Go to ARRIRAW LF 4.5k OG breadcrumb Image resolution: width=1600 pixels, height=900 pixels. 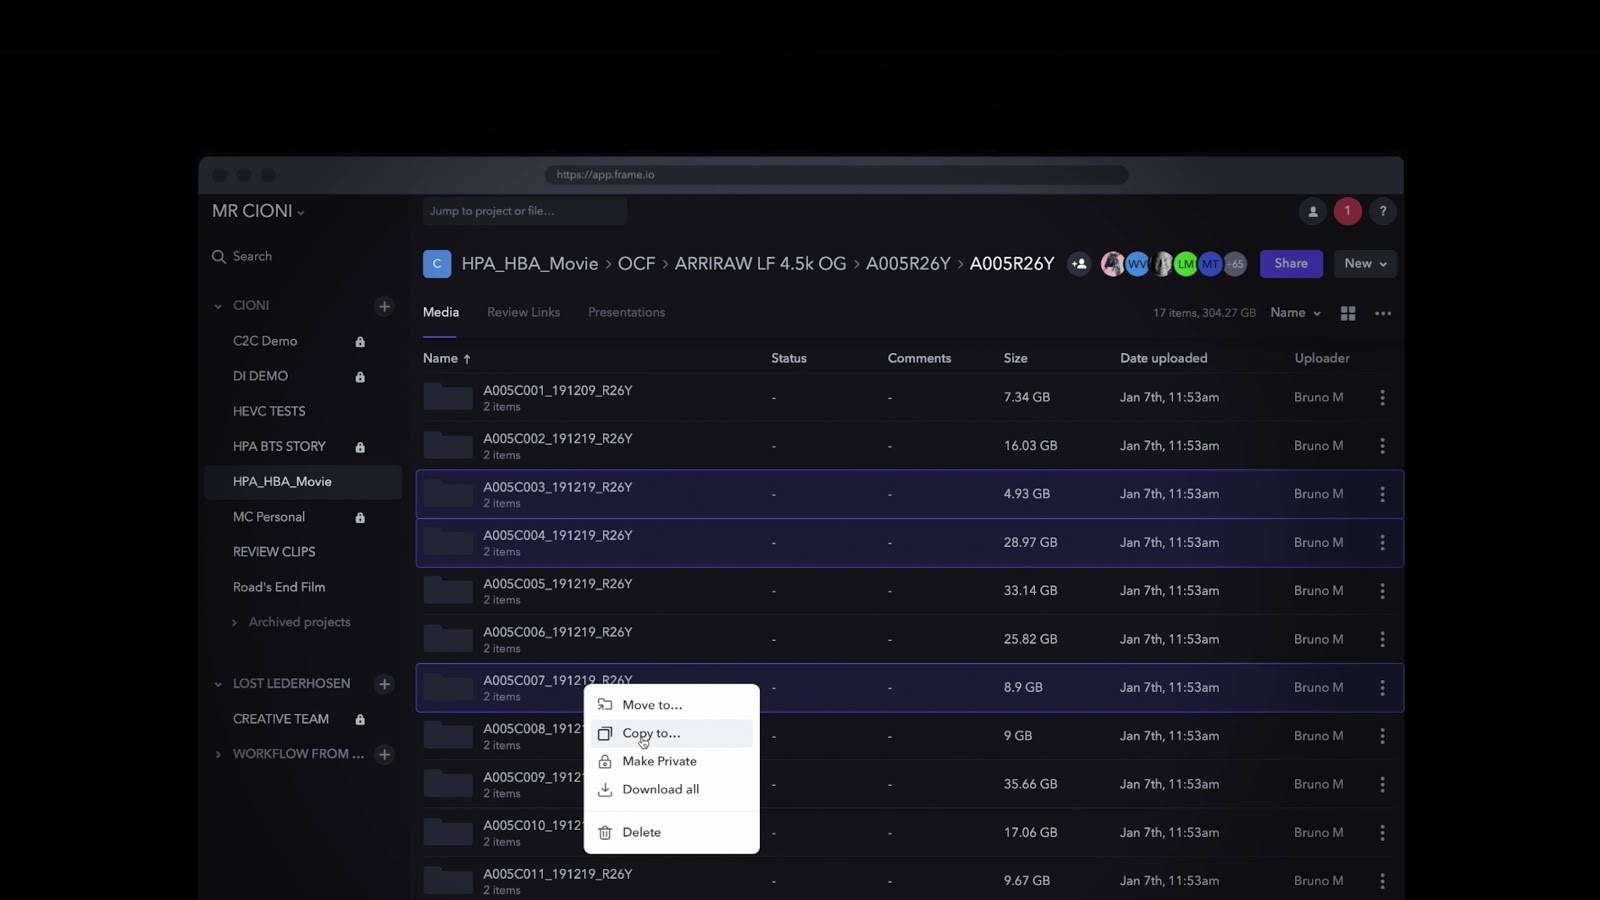(760, 264)
